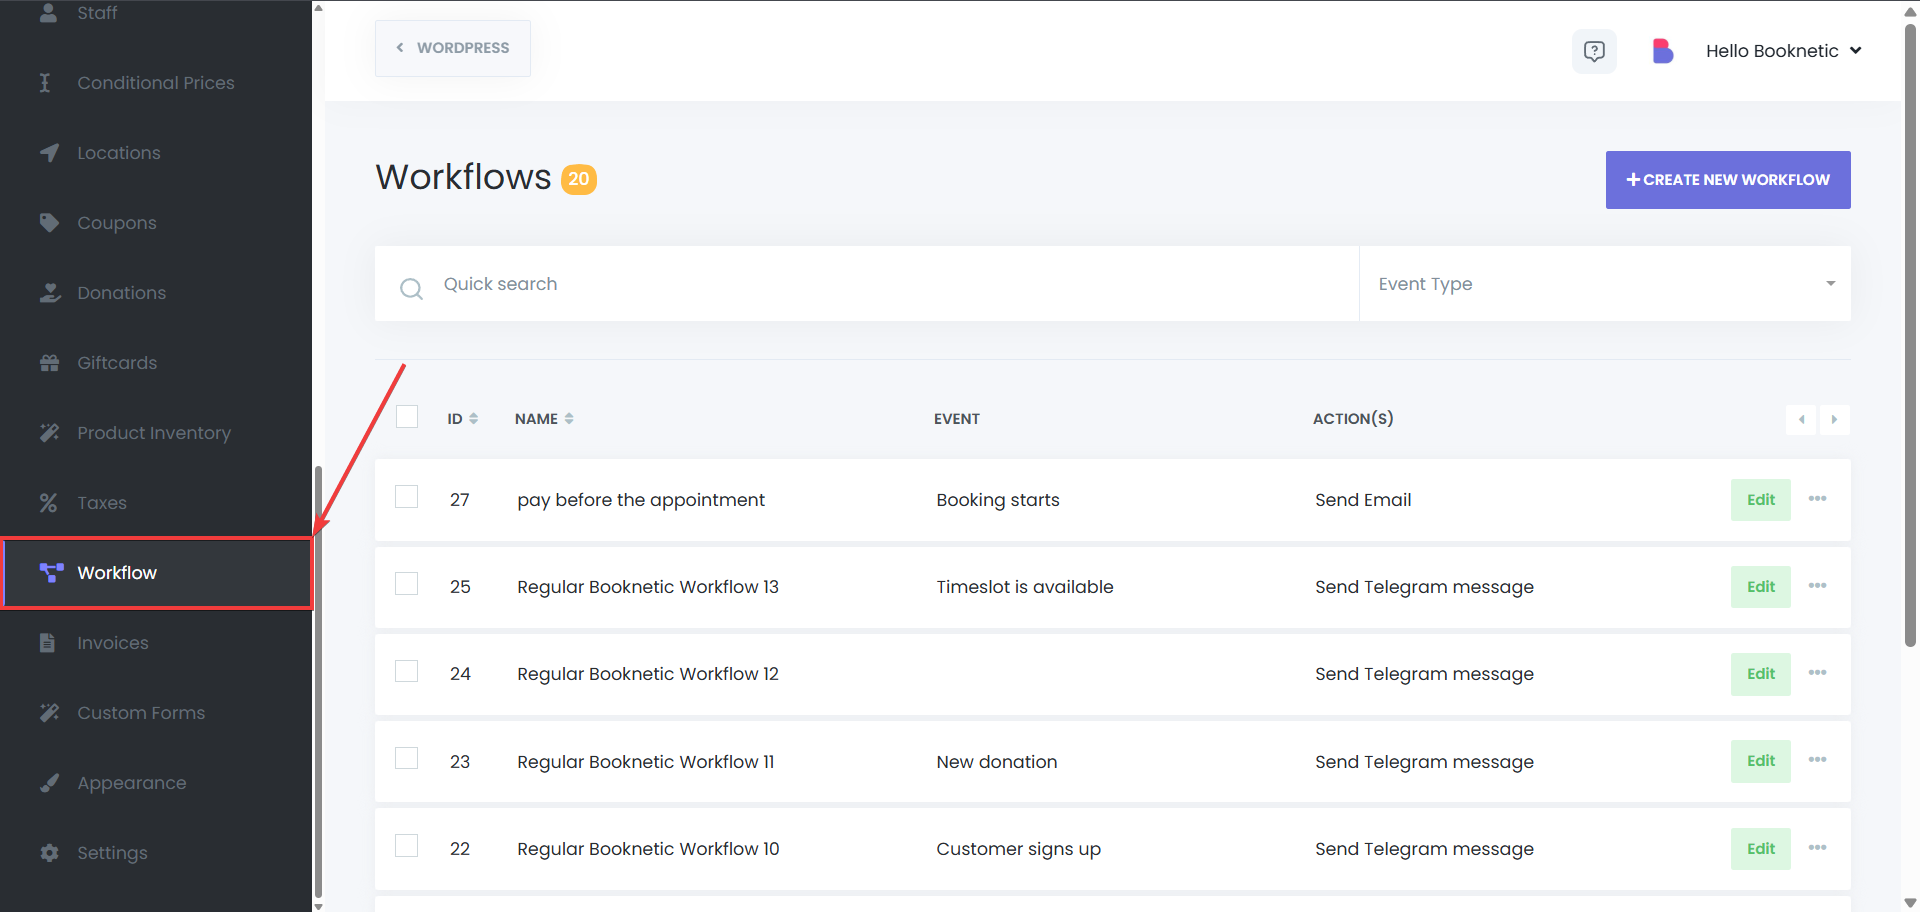Tick checkbox for workflow 24
This screenshot has height=912, width=1920.
(x=407, y=670)
